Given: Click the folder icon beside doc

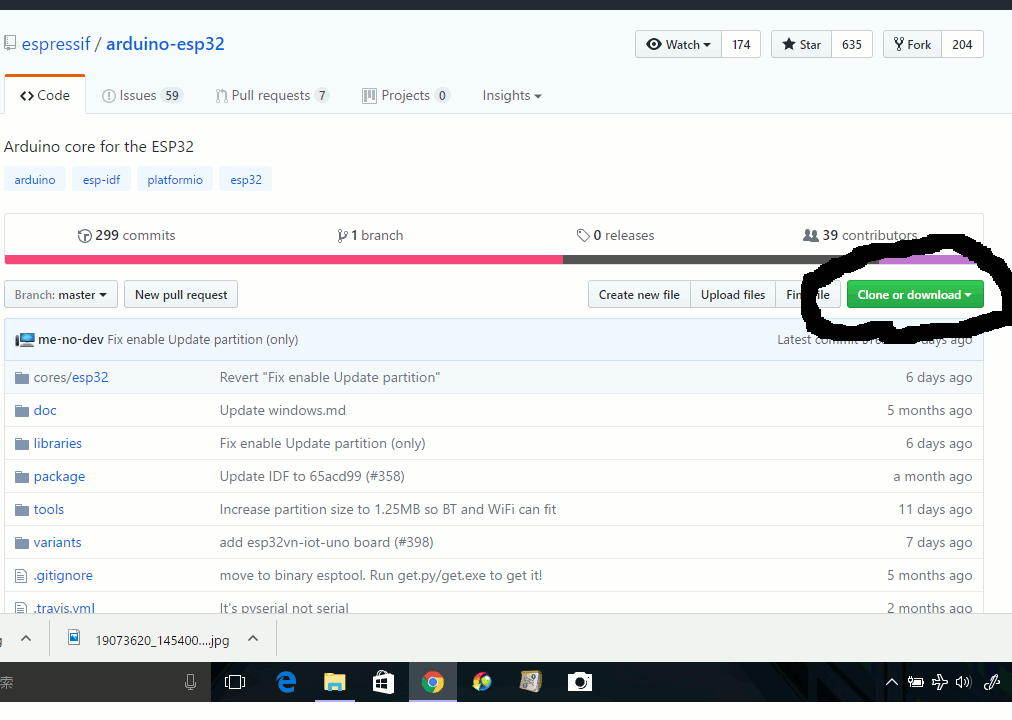Looking at the screenshot, I should [22, 411].
